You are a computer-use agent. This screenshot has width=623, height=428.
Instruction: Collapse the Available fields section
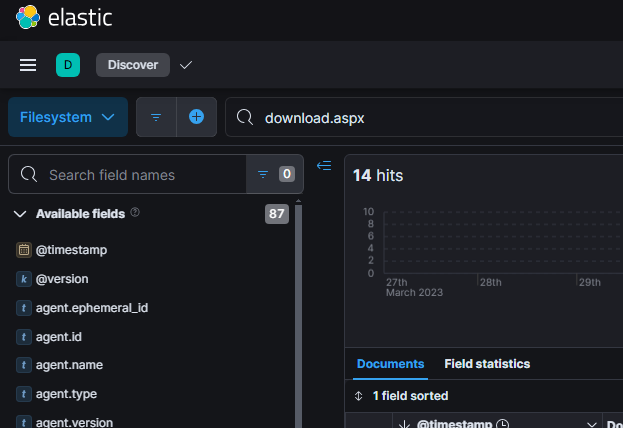click(20, 214)
